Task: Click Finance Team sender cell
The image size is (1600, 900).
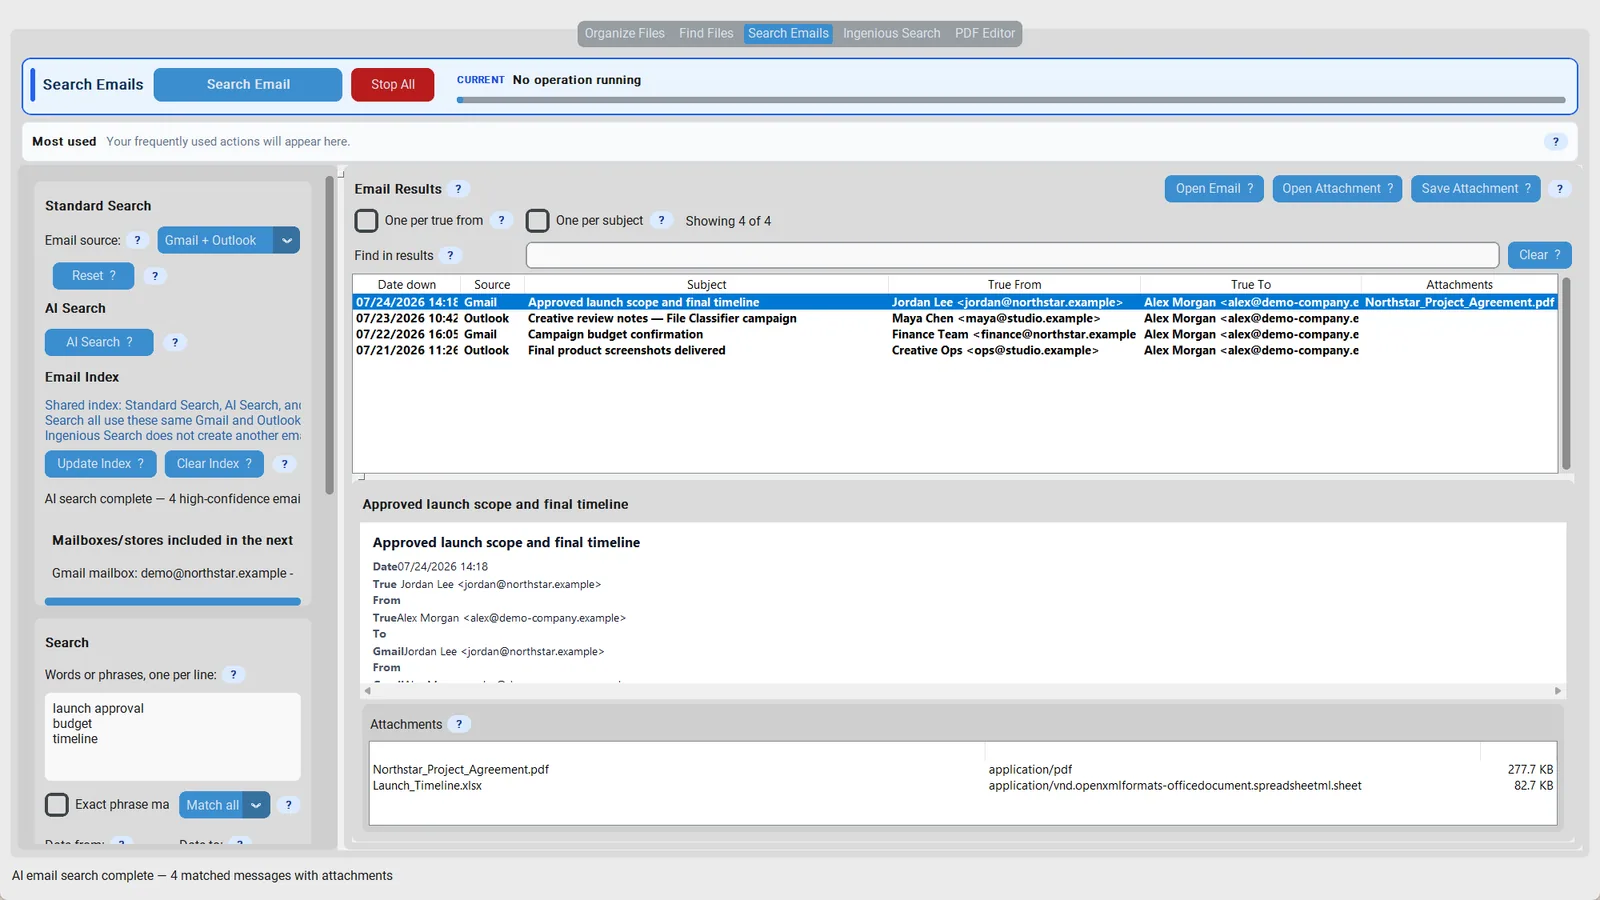Action: coord(1014,334)
